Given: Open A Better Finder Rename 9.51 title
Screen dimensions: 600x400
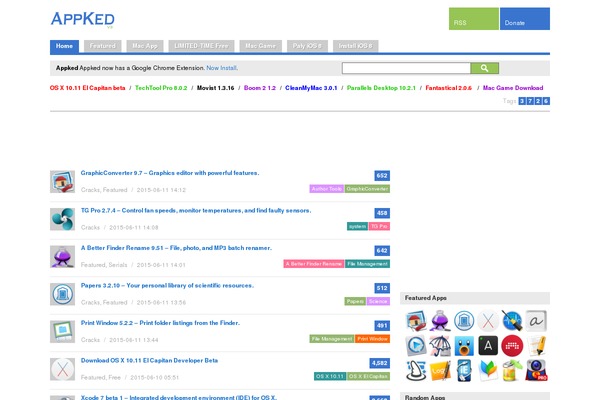Looking at the screenshot, I should (176, 248).
